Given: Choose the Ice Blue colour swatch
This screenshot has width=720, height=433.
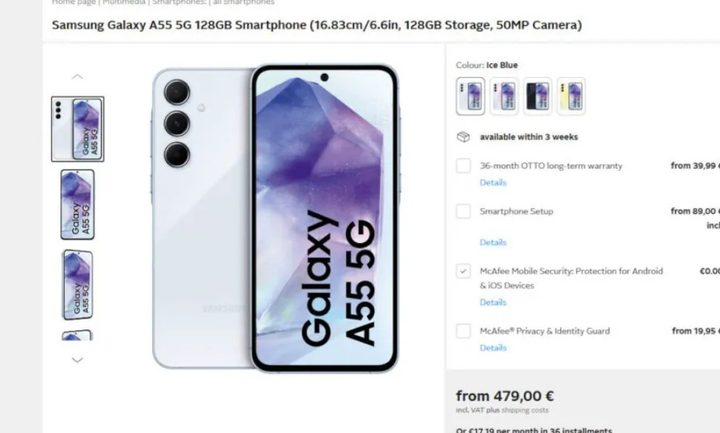Looking at the screenshot, I should pos(470,96).
